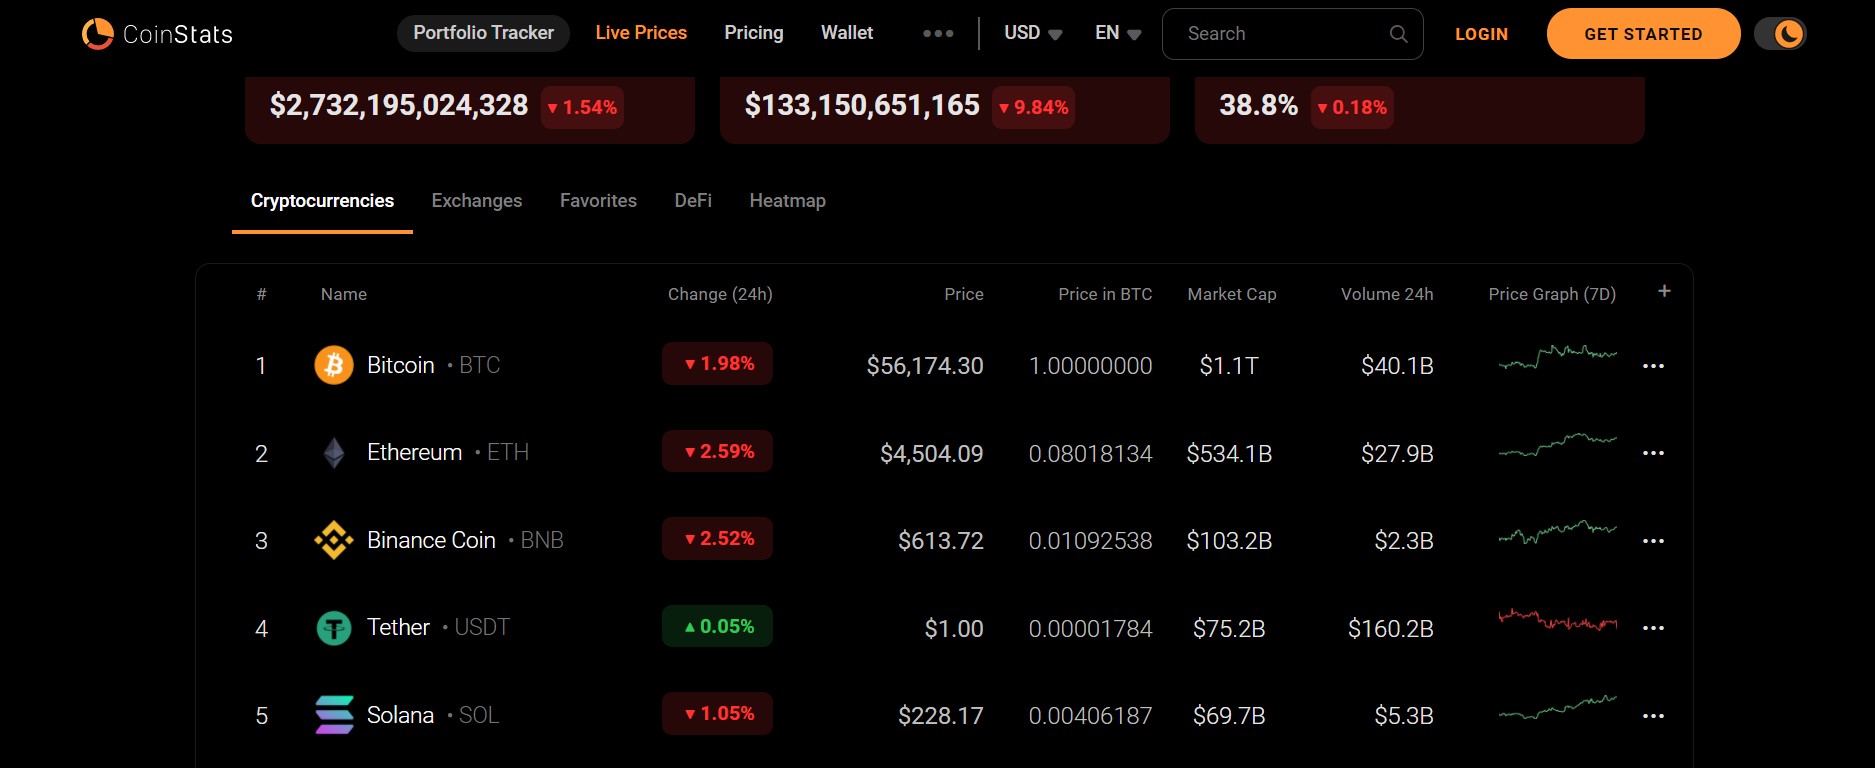Sort by Volume 24h header
This screenshot has width=1875, height=768.
[x=1387, y=294]
